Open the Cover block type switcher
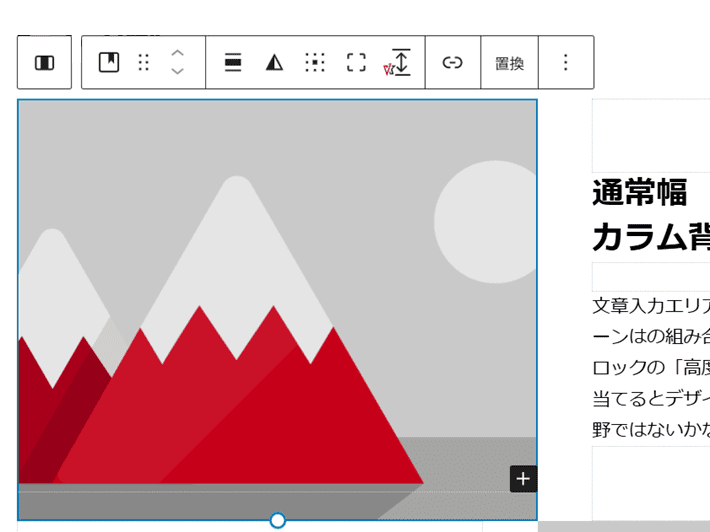 tap(109, 62)
